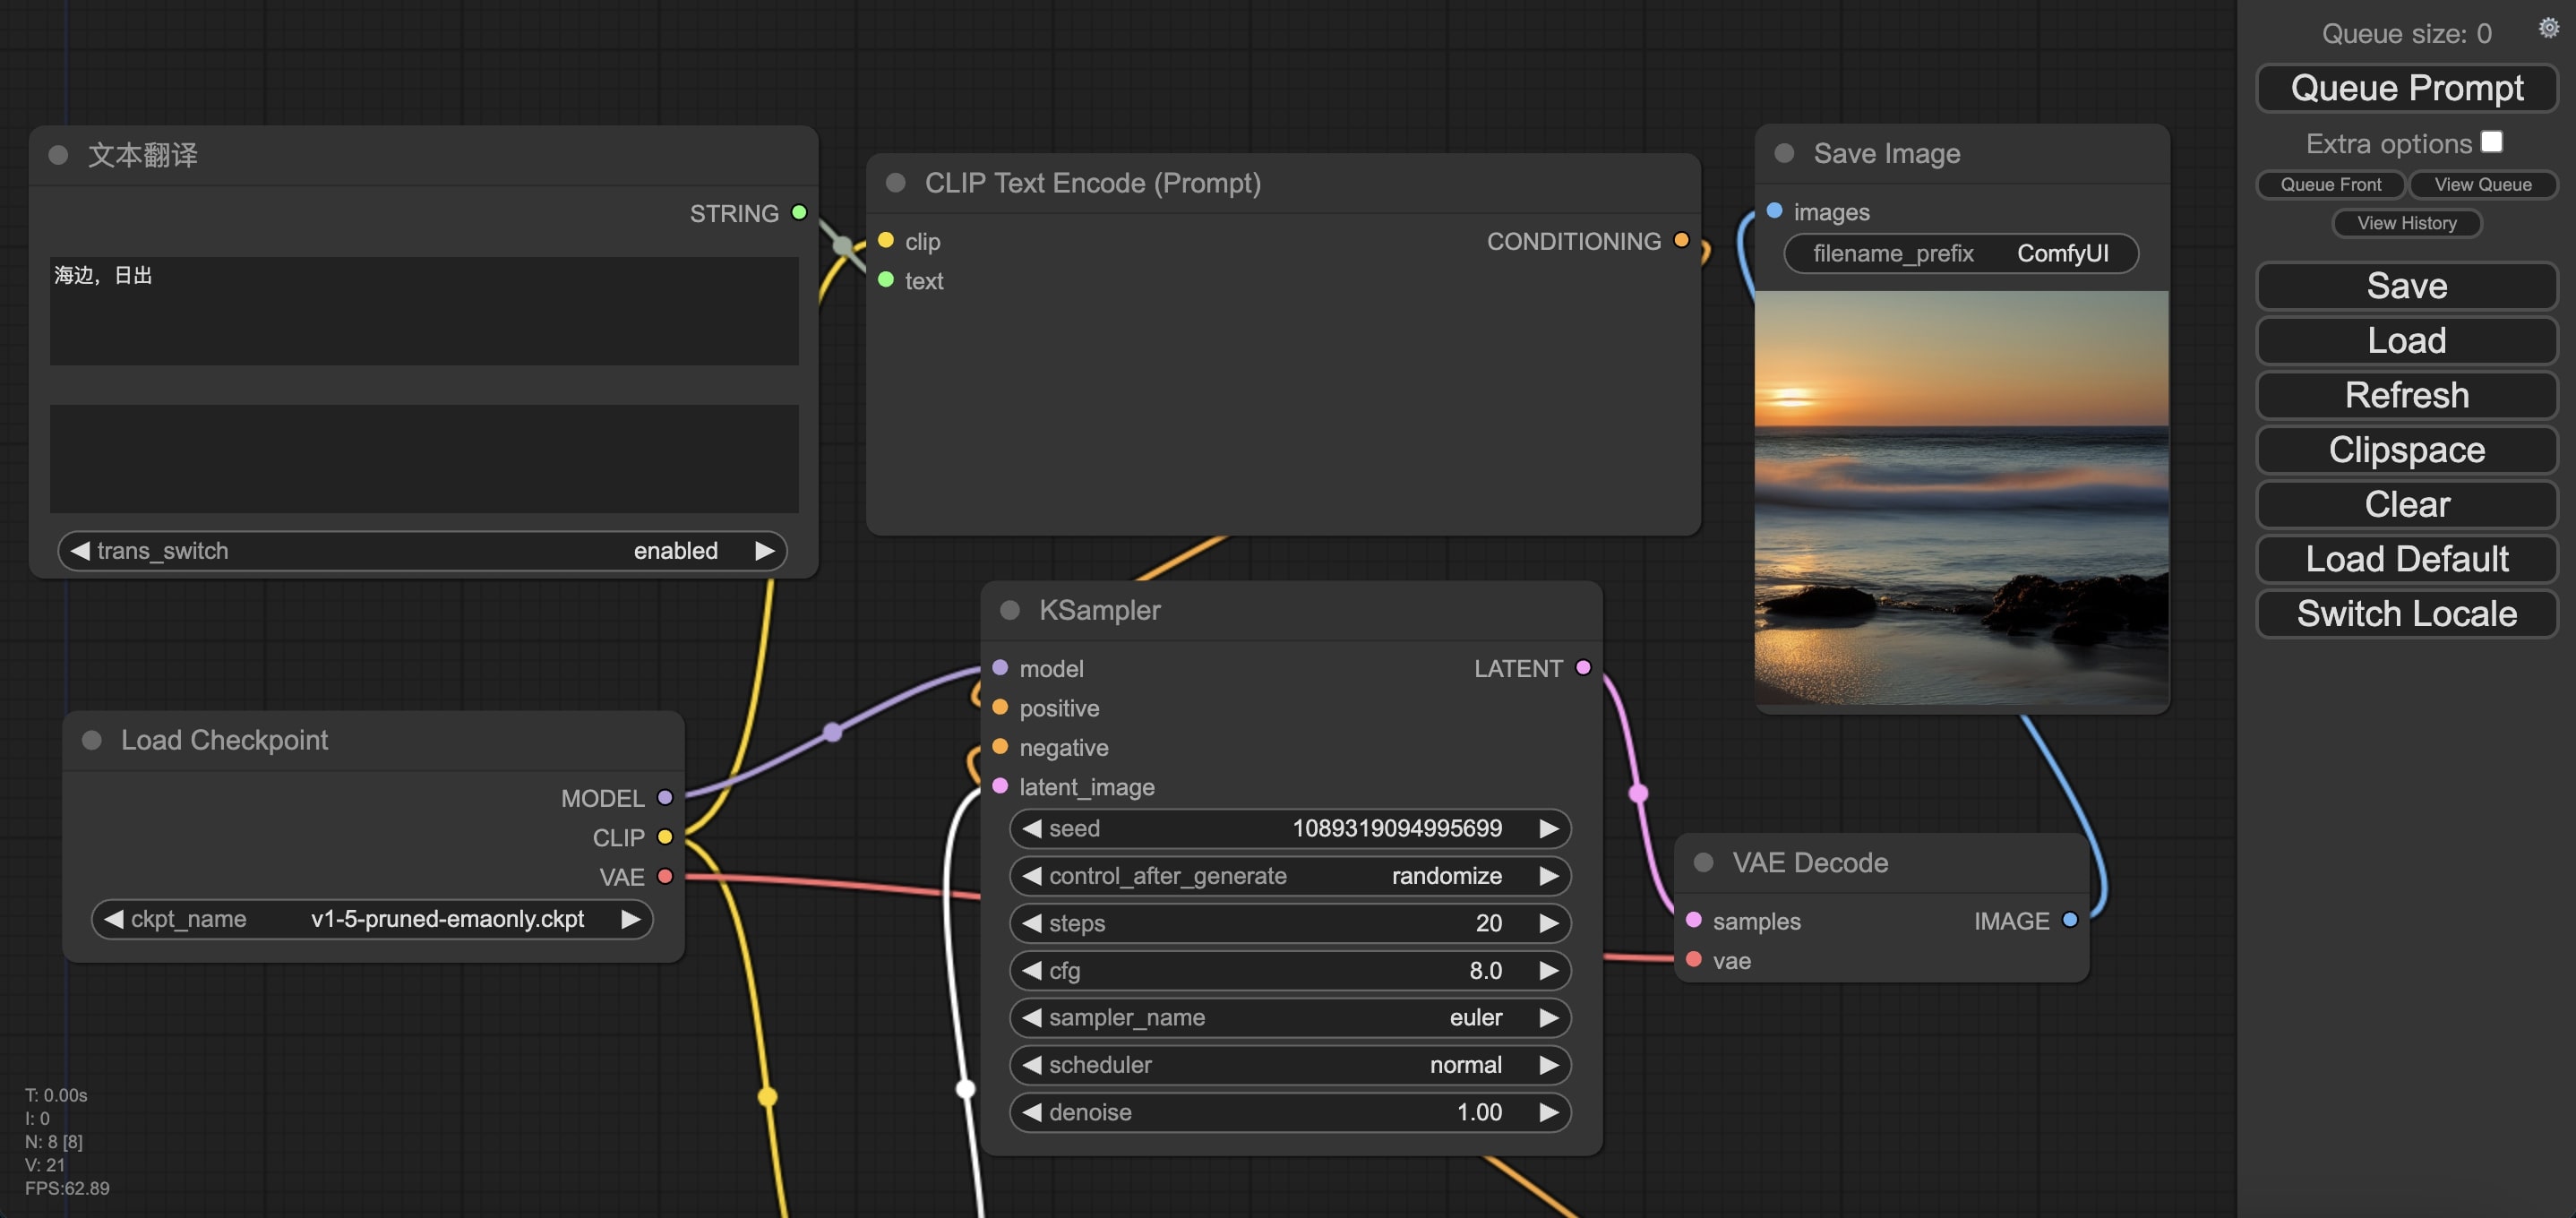Collapse the Save Image node via its title dot

[1783, 153]
